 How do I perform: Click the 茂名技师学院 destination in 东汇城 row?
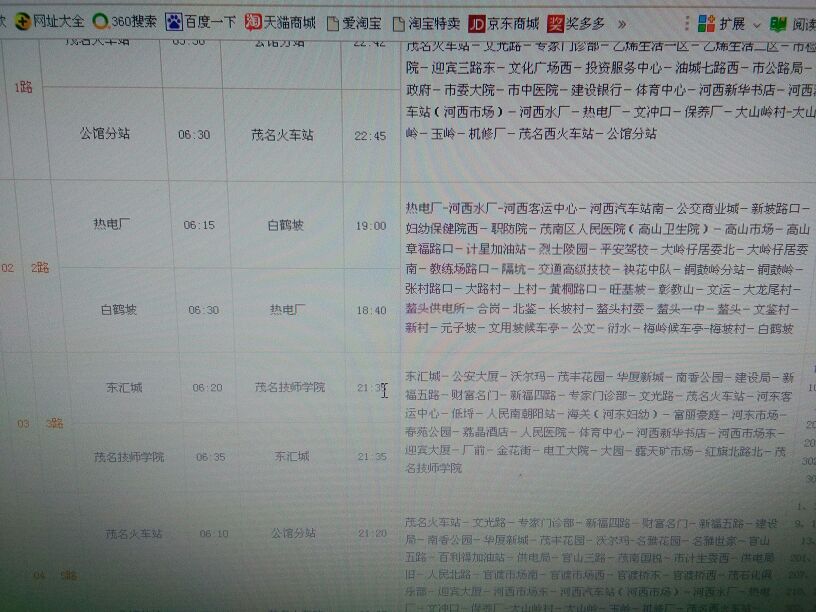pyautogui.click(x=290, y=387)
